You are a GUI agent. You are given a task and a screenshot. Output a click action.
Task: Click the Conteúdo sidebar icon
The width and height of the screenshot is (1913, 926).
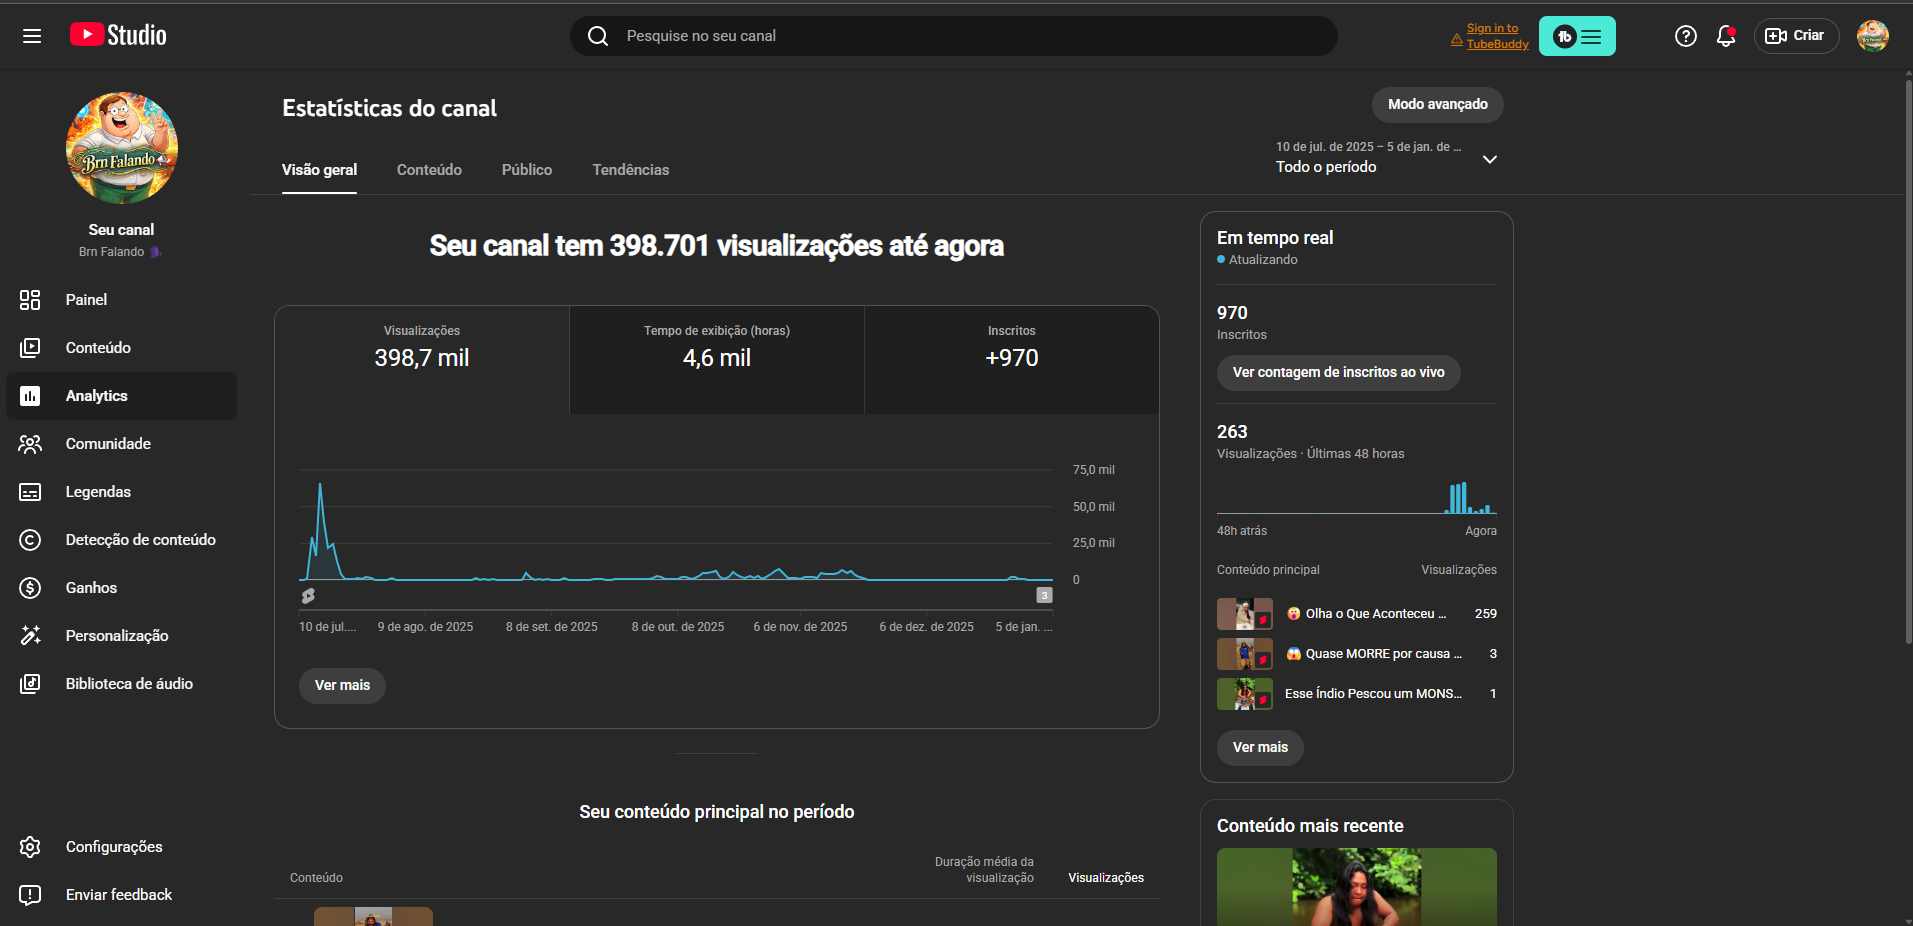(30, 348)
